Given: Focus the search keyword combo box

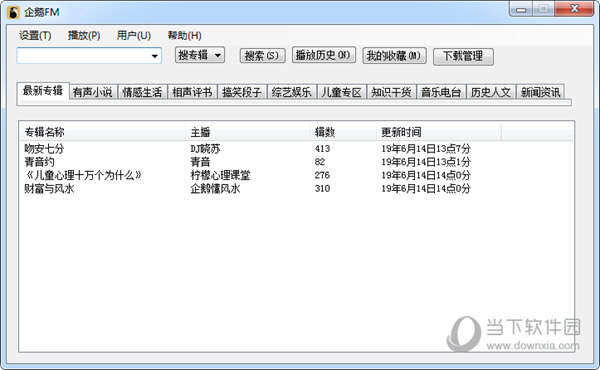Looking at the screenshot, I should tap(89, 56).
